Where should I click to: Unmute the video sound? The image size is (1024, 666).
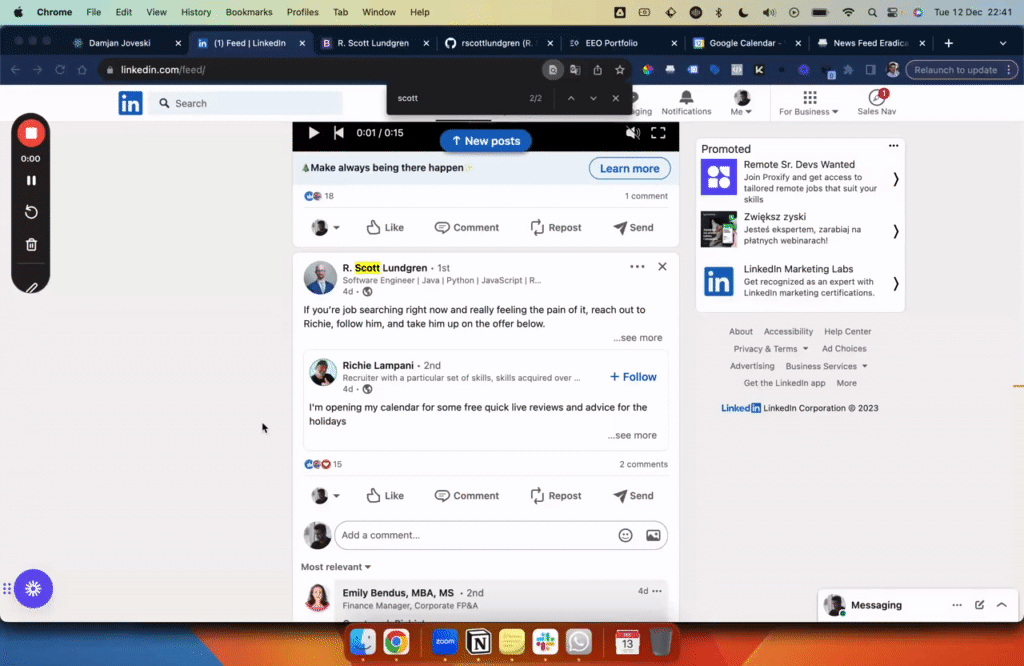click(632, 133)
